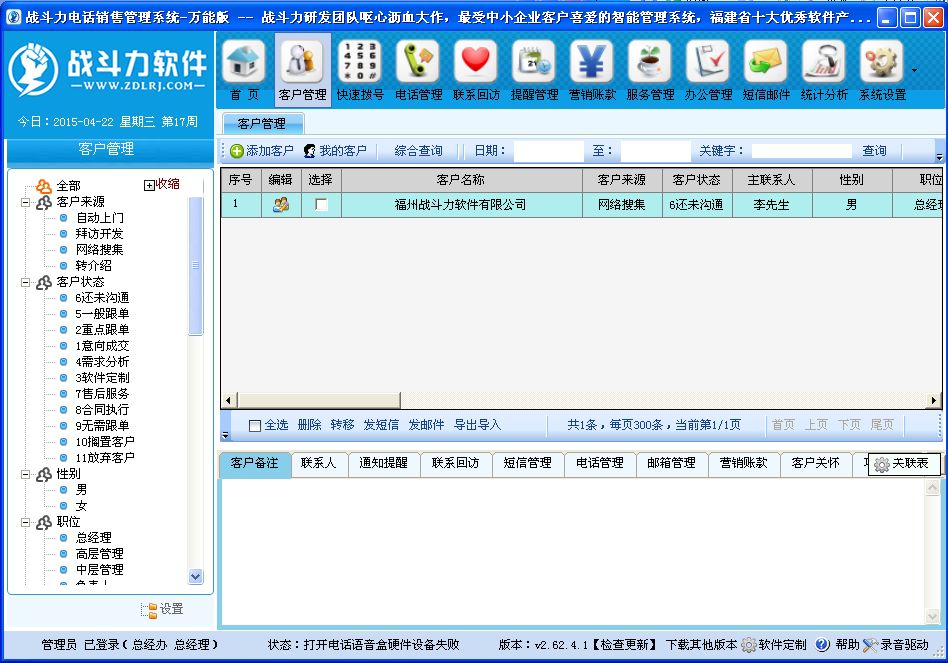The width and height of the screenshot is (948, 663).
Task: Click the 软件定制 gear icon in status bar
Action: 748,645
